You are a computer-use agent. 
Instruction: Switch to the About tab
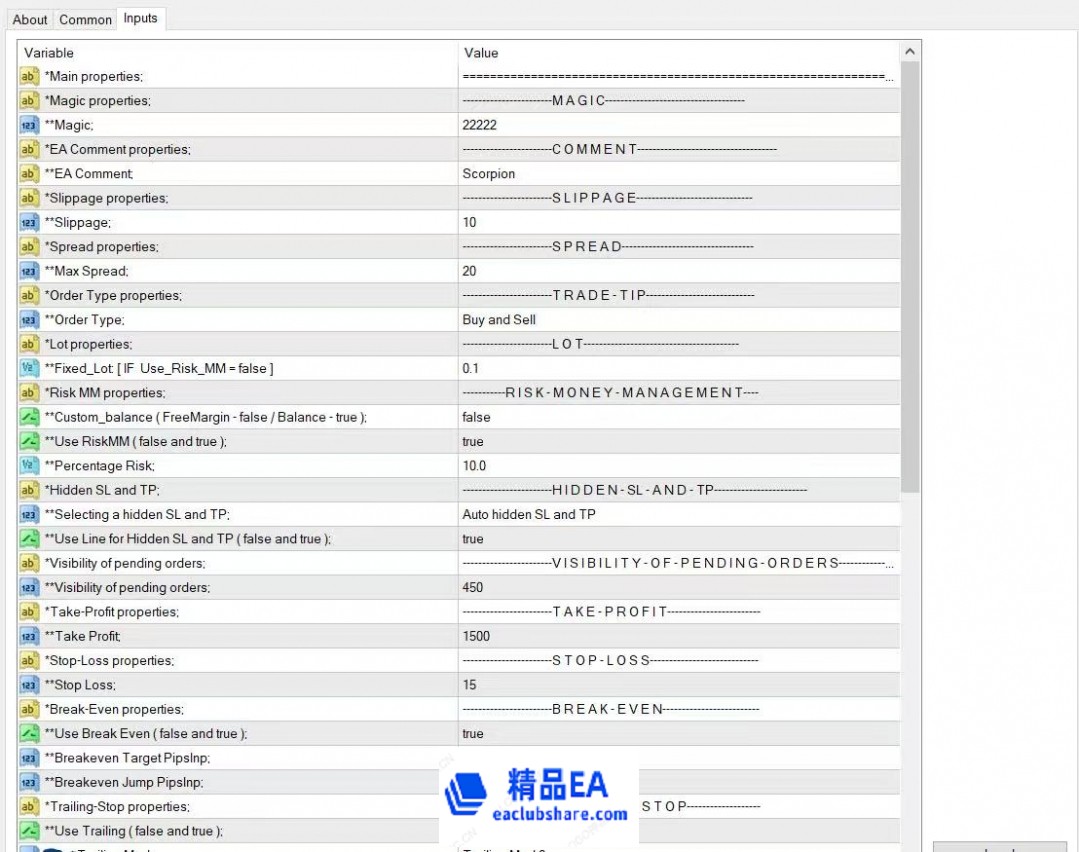click(30, 19)
